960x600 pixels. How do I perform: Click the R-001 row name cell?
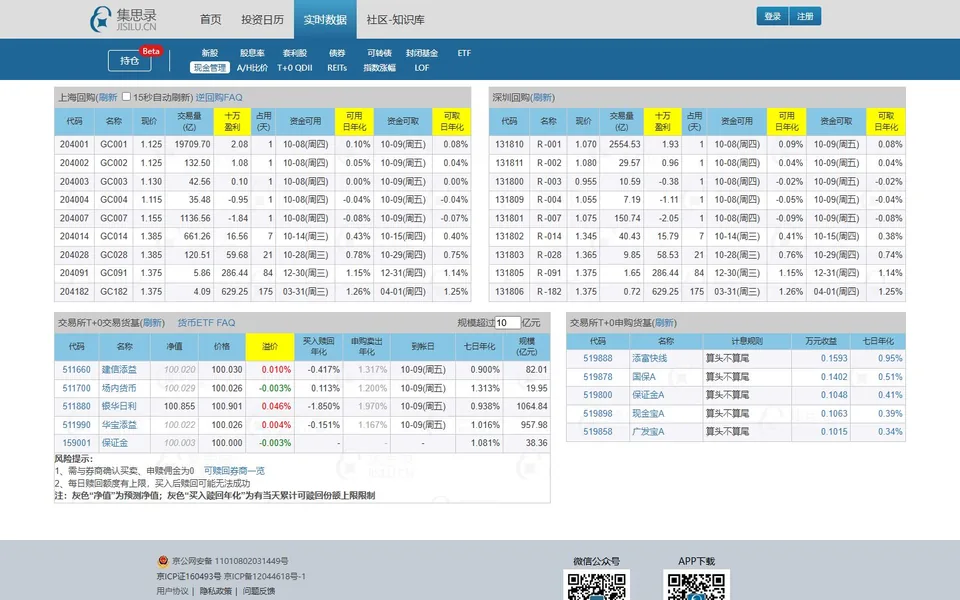click(549, 144)
